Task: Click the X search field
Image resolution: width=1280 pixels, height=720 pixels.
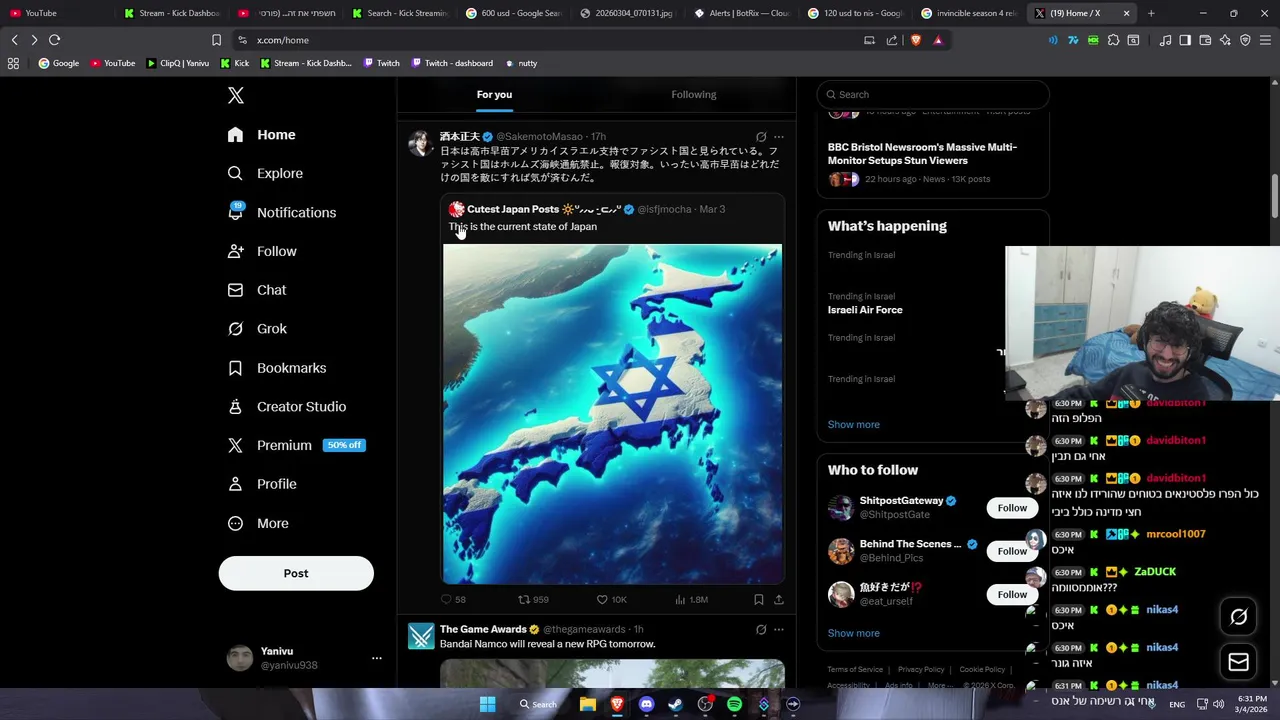Action: tap(933, 94)
